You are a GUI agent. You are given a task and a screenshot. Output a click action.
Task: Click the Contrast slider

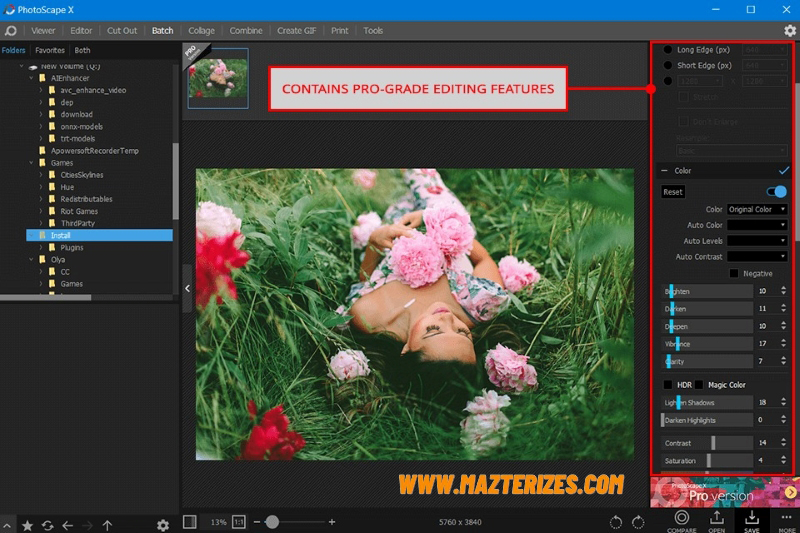pyautogui.click(x=707, y=443)
